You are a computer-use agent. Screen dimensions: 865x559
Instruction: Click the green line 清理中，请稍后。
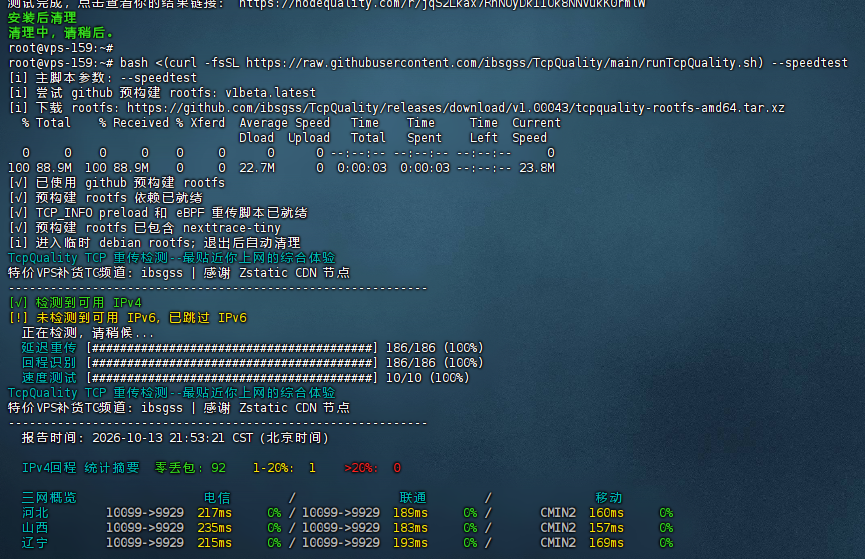(61, 33)
